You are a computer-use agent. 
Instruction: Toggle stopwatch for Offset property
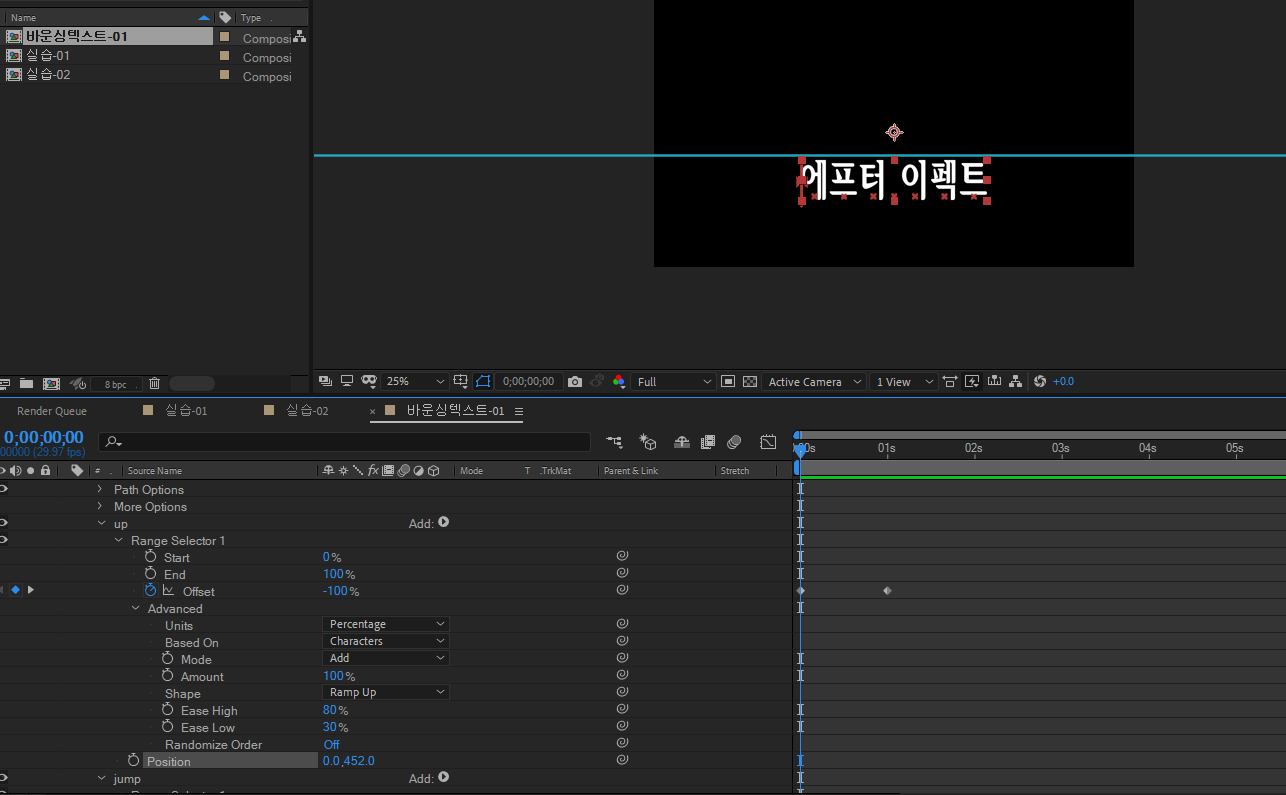[150, 591]
